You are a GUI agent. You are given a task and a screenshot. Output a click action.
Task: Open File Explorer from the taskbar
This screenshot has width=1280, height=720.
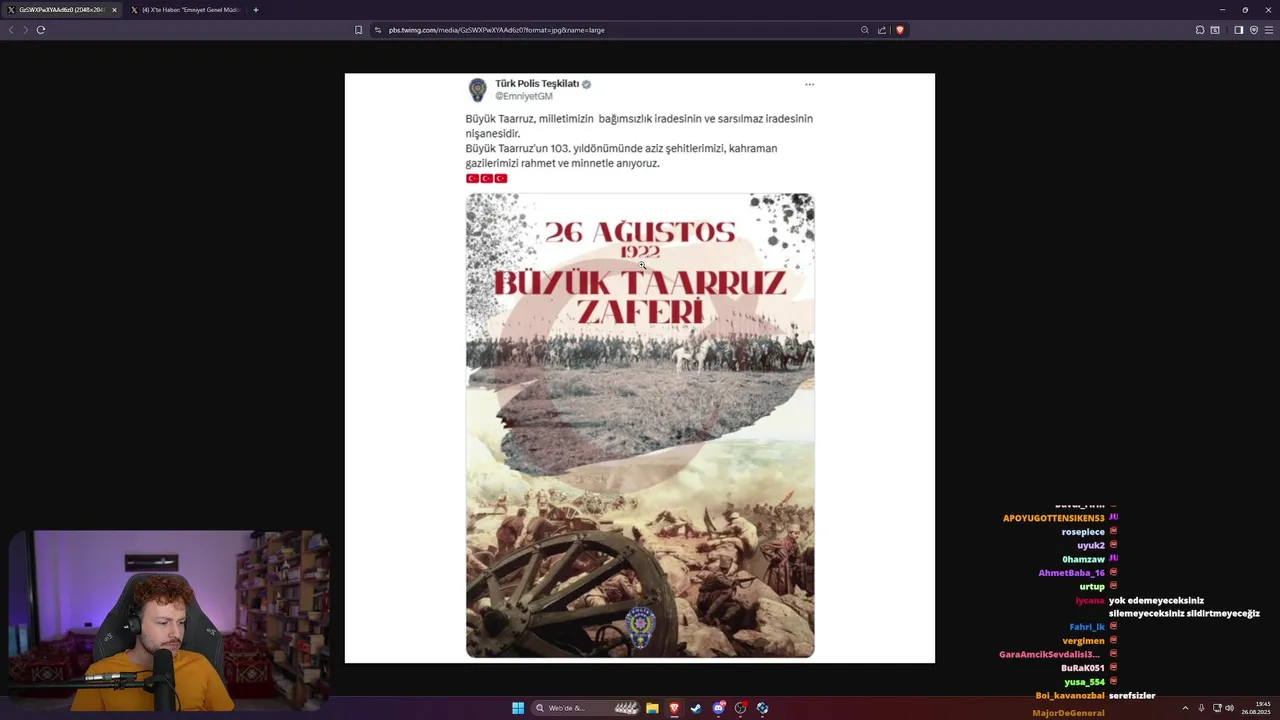coord(652,708)
